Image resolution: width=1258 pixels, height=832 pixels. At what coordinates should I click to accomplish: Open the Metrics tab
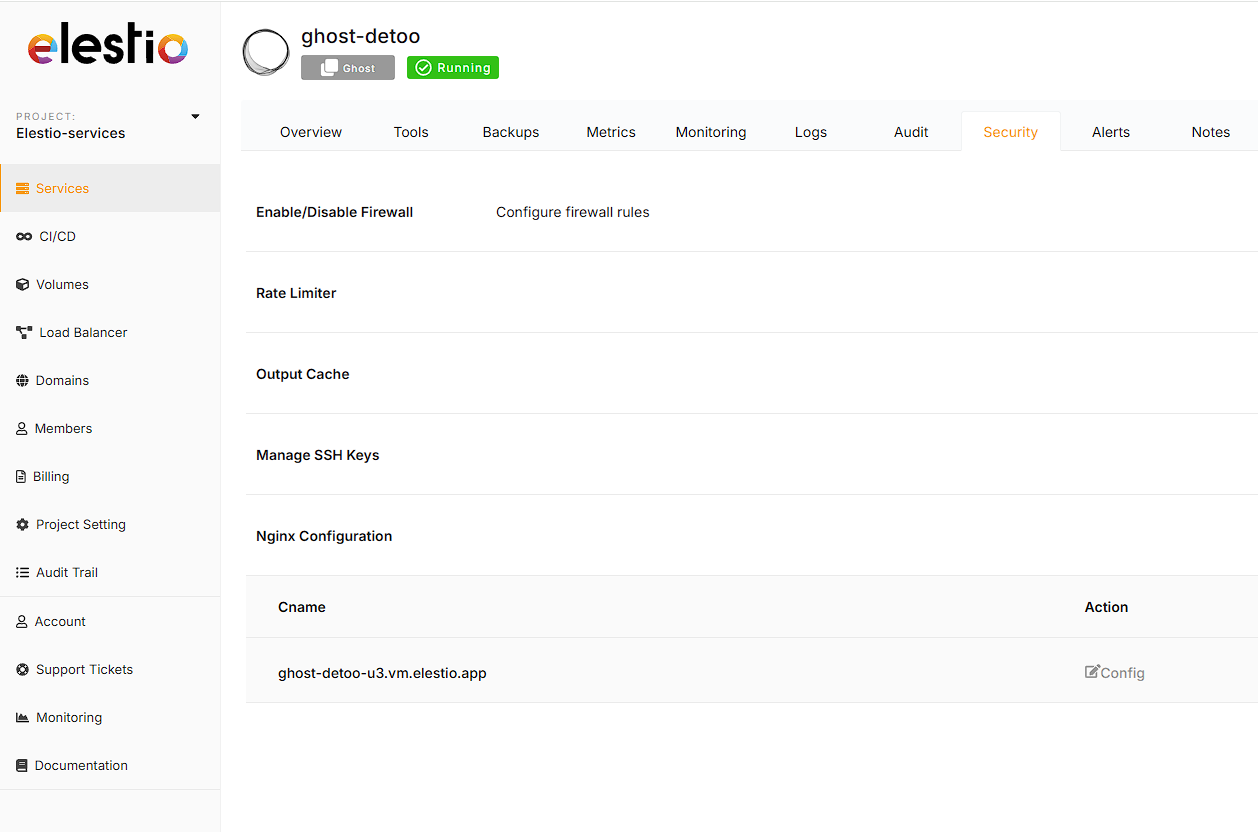coord(610,132)
